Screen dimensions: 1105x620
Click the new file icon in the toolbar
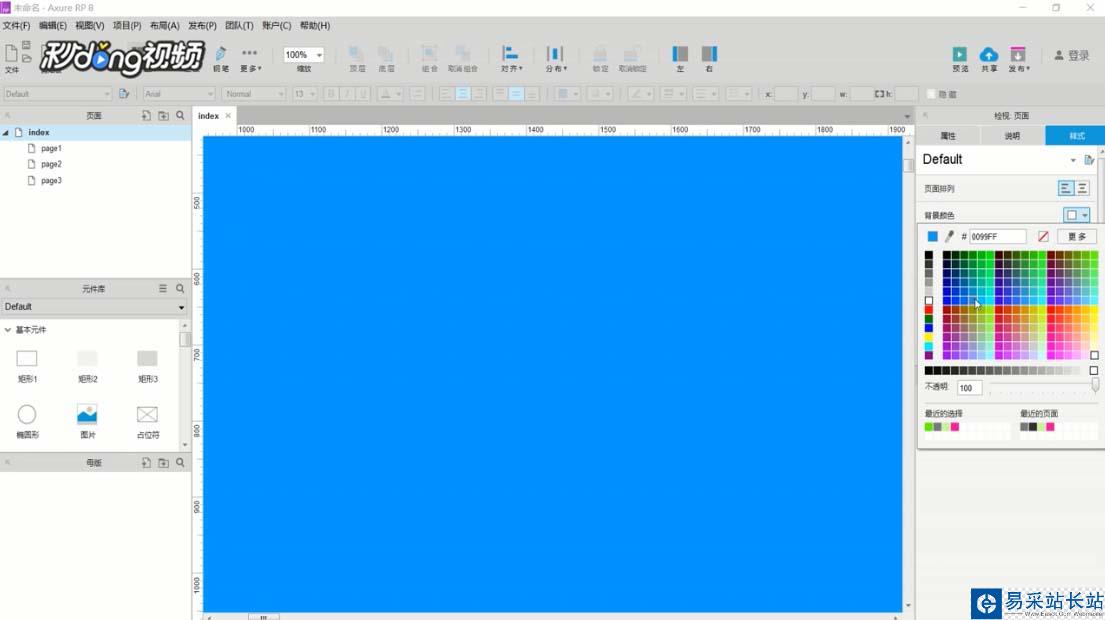pyautogui.click(x=11, y=54)
